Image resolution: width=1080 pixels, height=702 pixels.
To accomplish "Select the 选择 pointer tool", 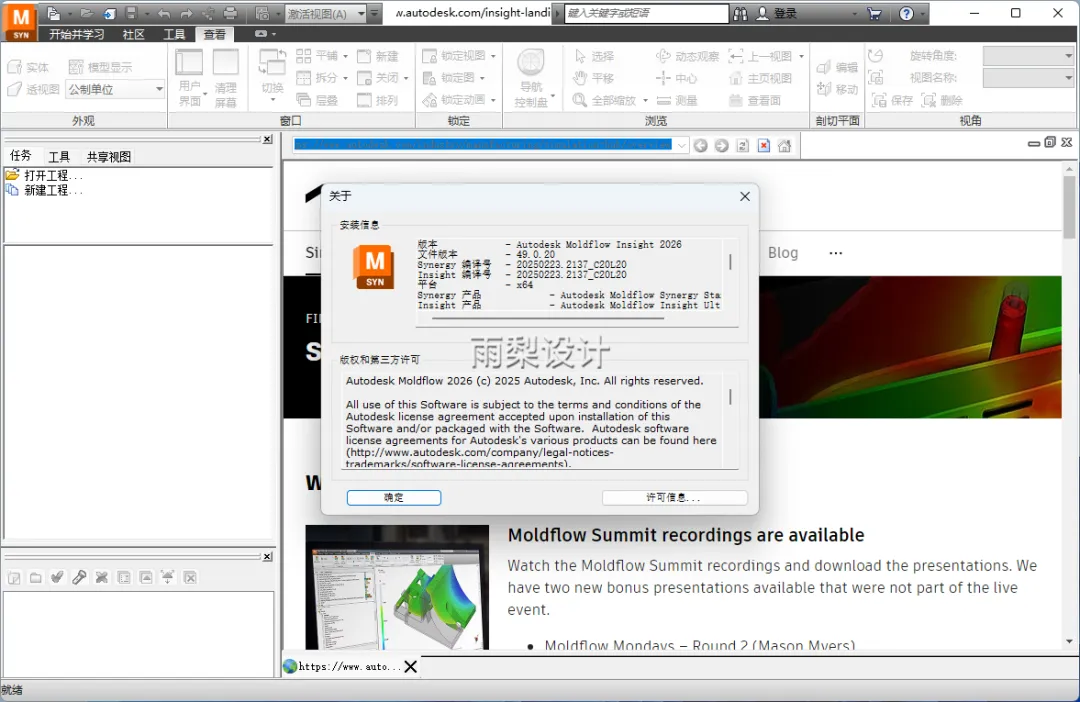I will click(x=593, y=56).
